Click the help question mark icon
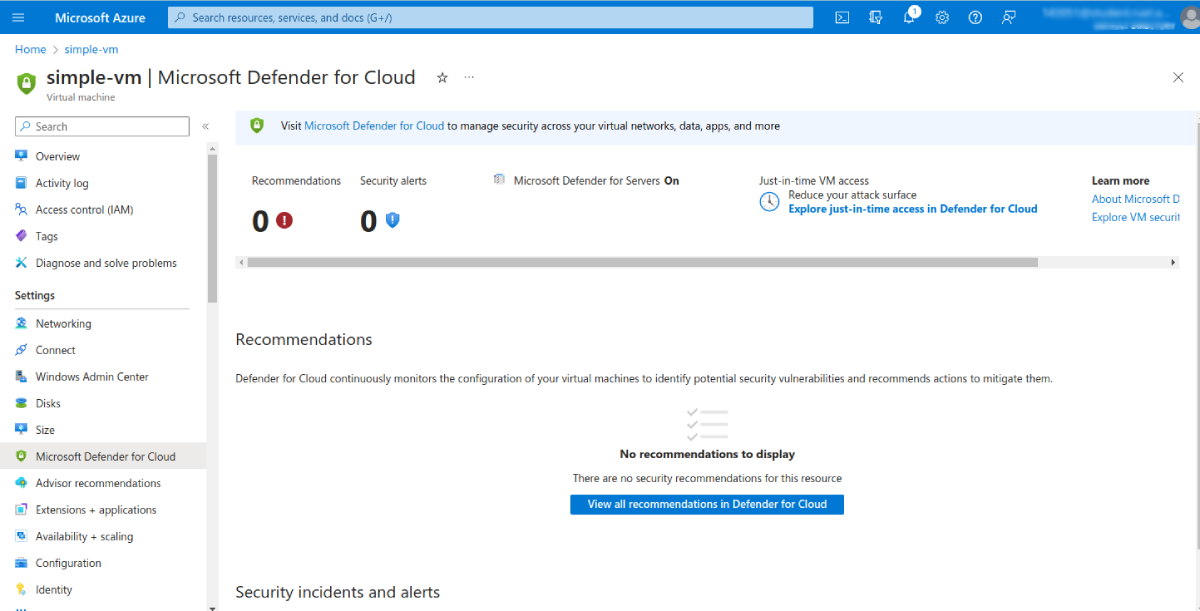 (x=975, y=18)
